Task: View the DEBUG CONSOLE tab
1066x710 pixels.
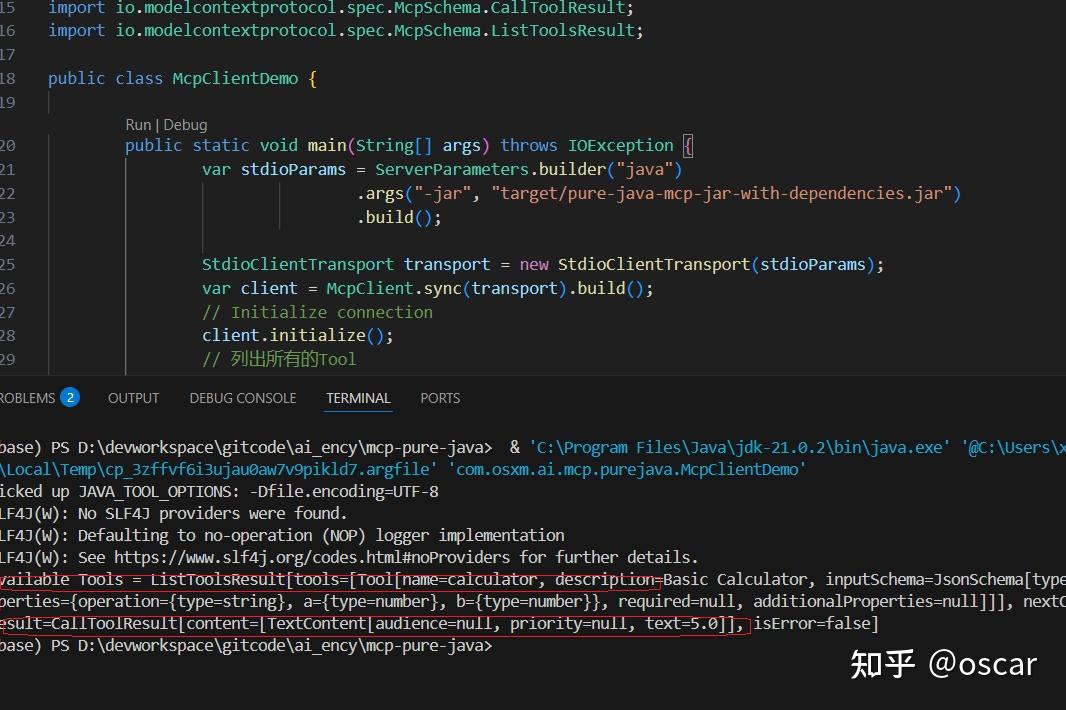Action: 242,397
